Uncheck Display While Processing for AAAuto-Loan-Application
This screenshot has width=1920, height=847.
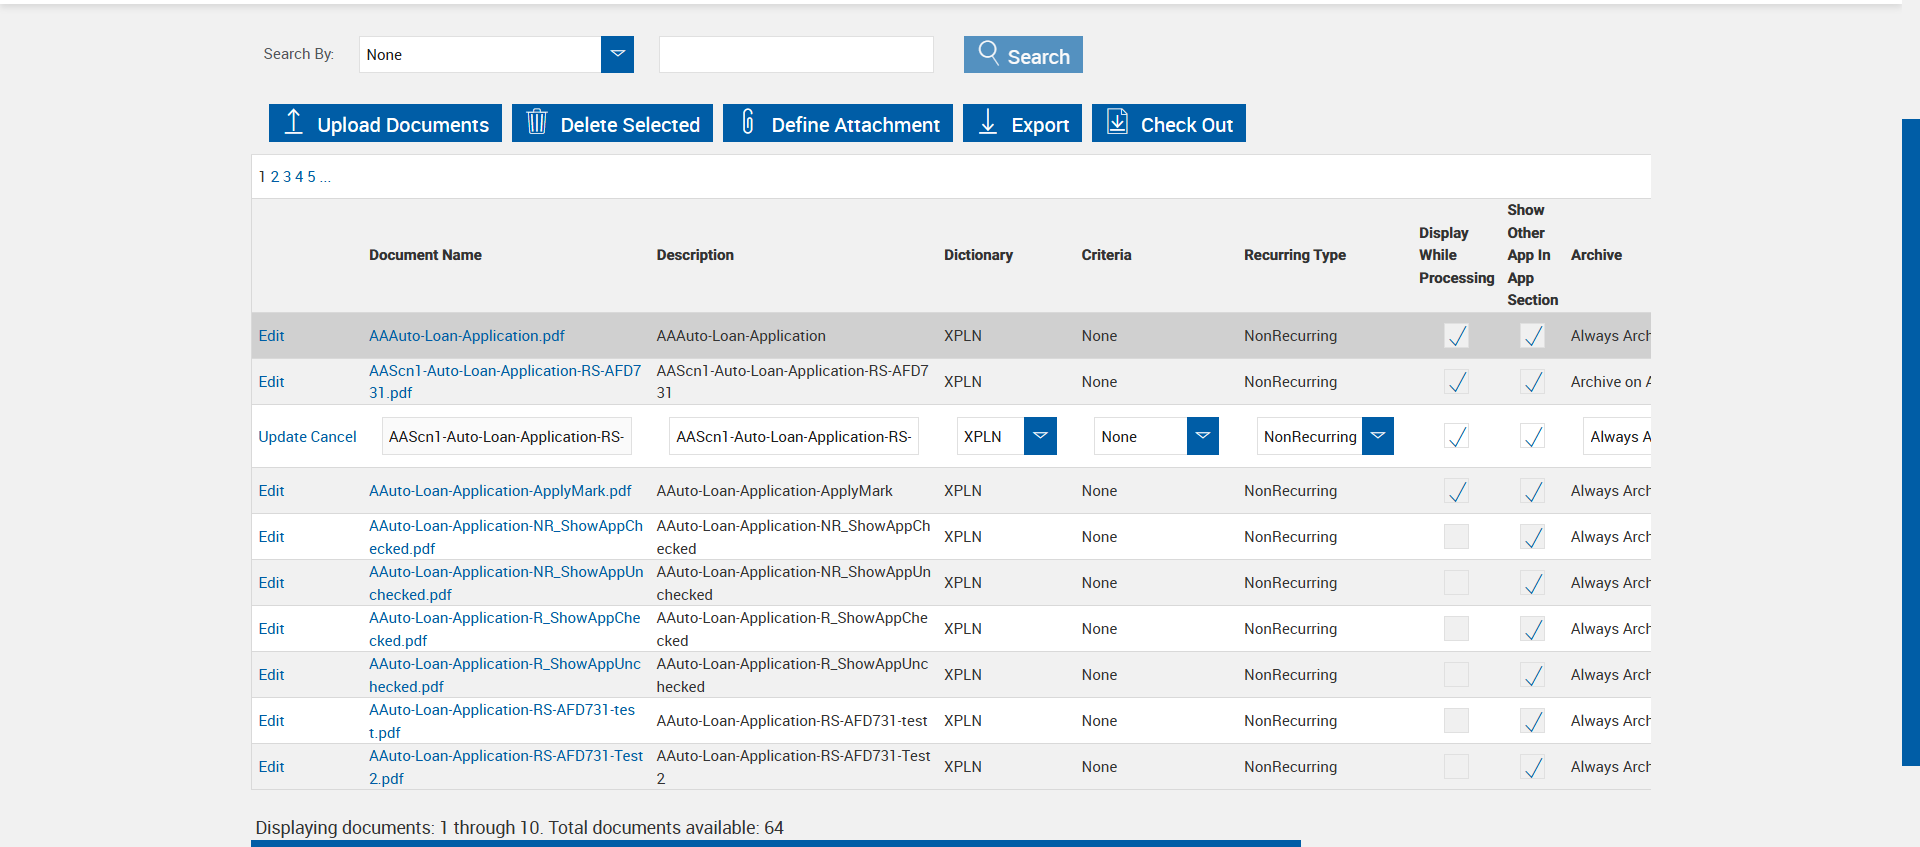(x=1456, y=336)
